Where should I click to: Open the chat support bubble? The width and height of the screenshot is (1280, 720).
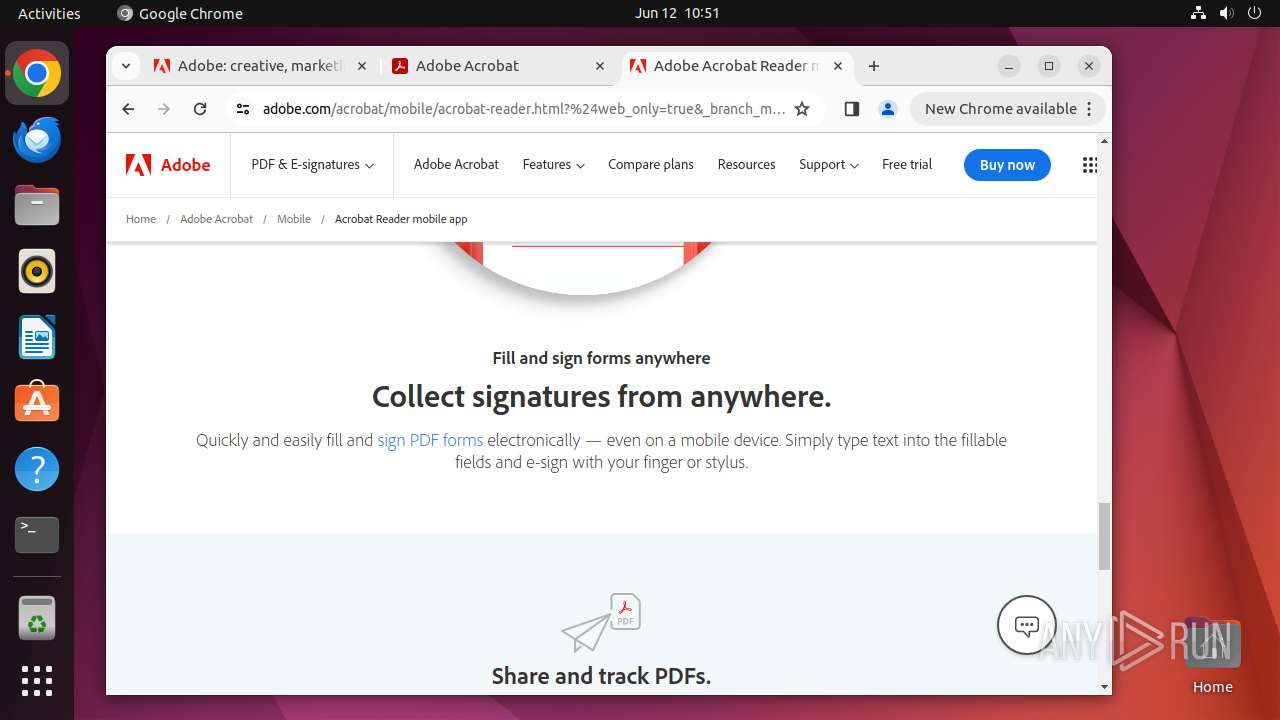tap(1027, 625)
